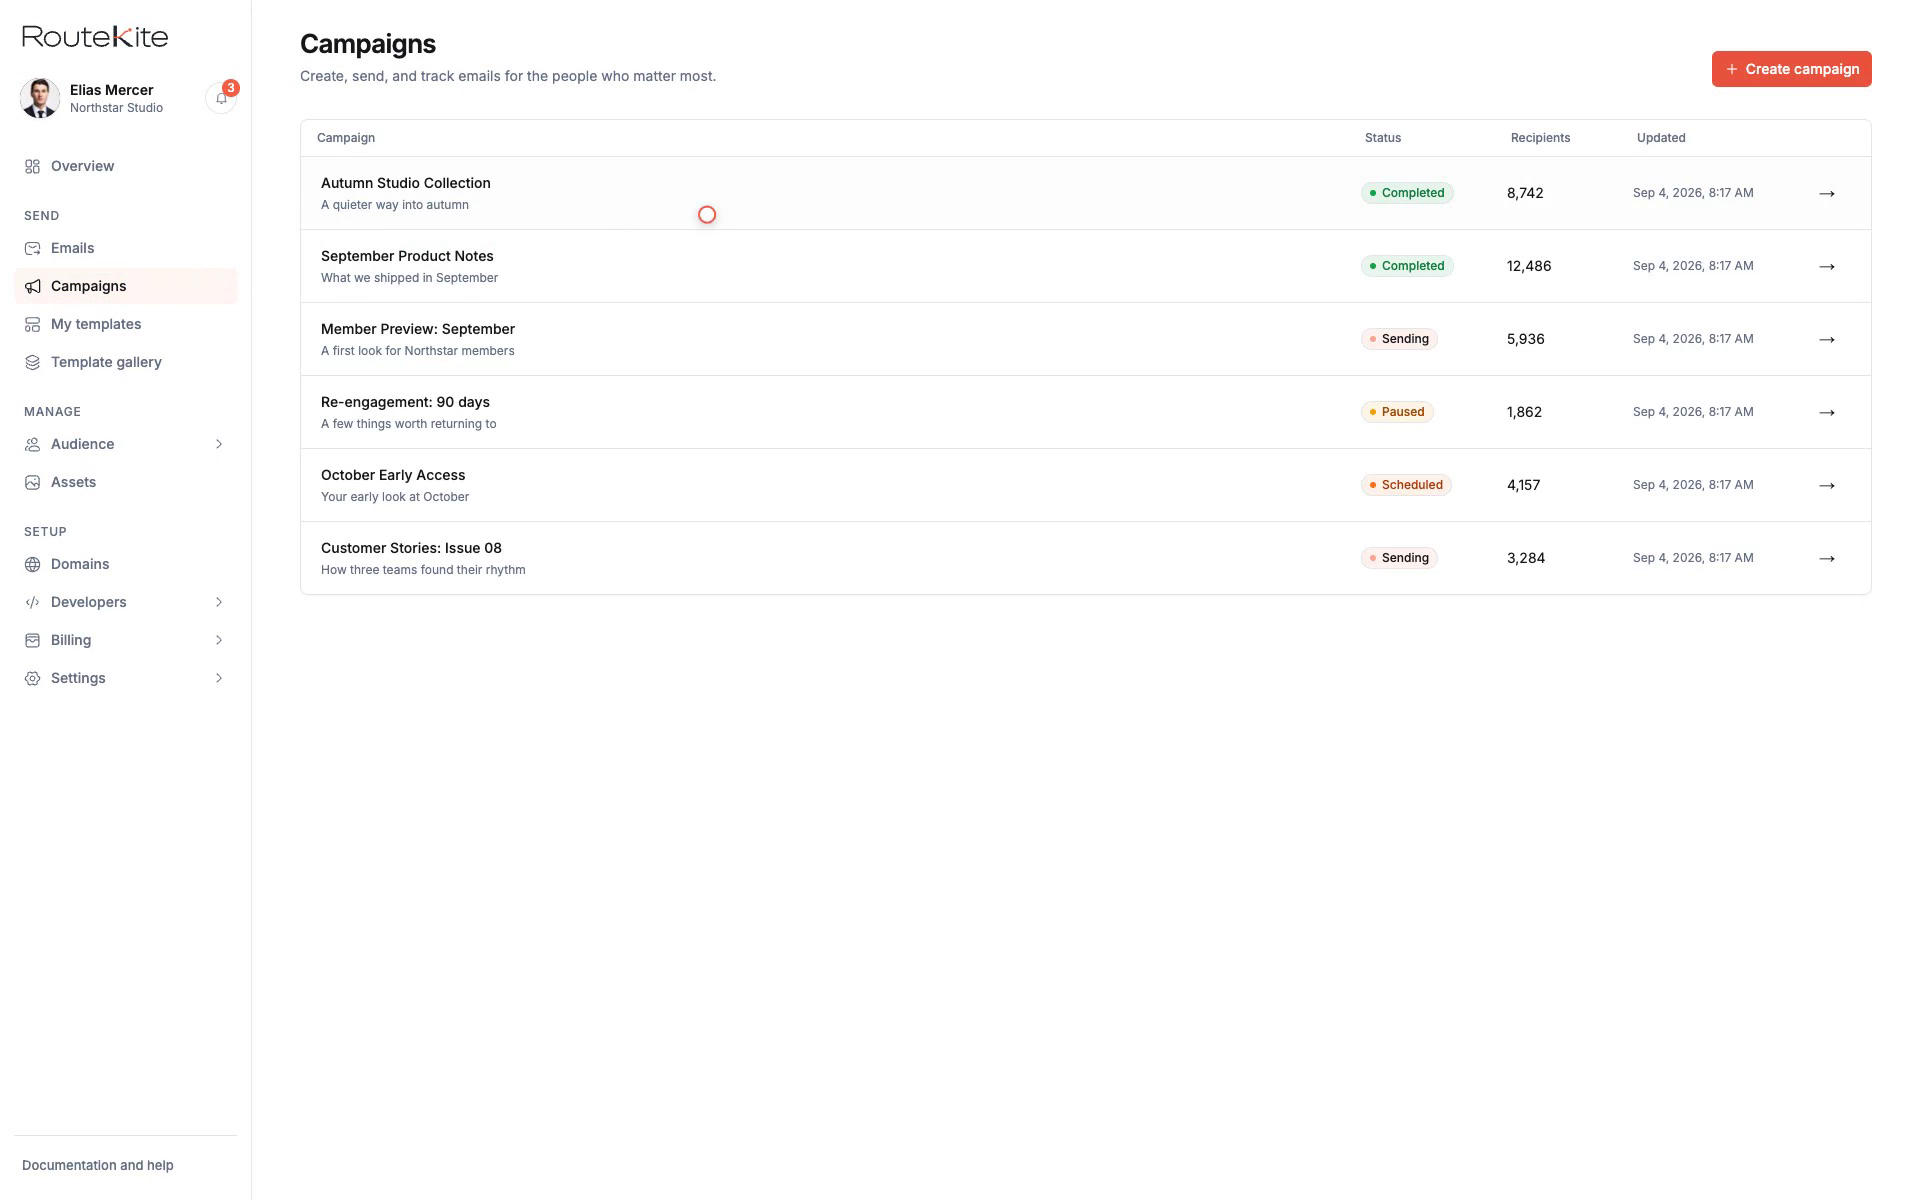
Task: Select the Assets image icon
Action: pos(33,482)
